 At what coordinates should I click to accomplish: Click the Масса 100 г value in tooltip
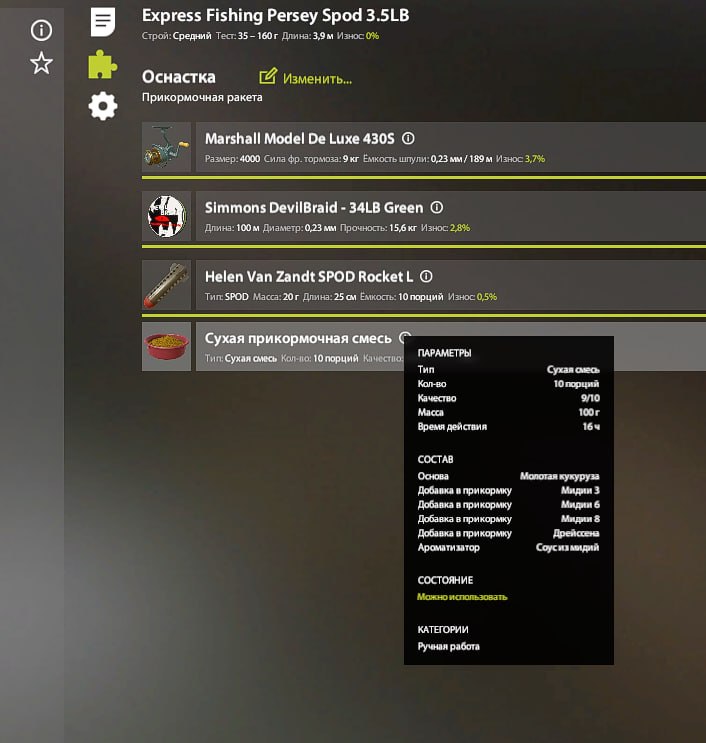[x=589, y=413]
